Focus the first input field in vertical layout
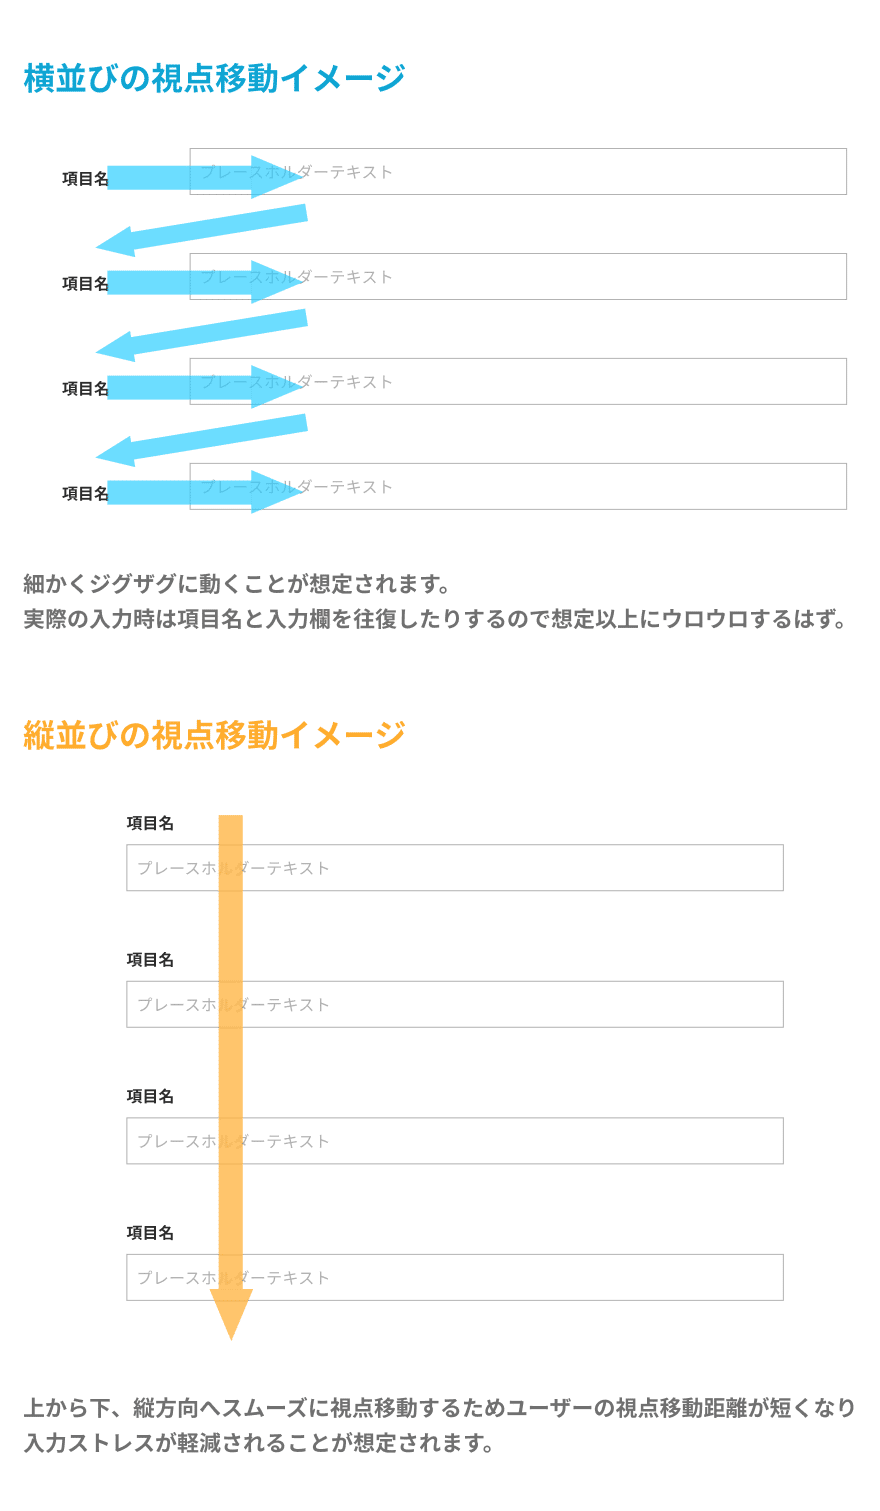 tap(500, 868)
